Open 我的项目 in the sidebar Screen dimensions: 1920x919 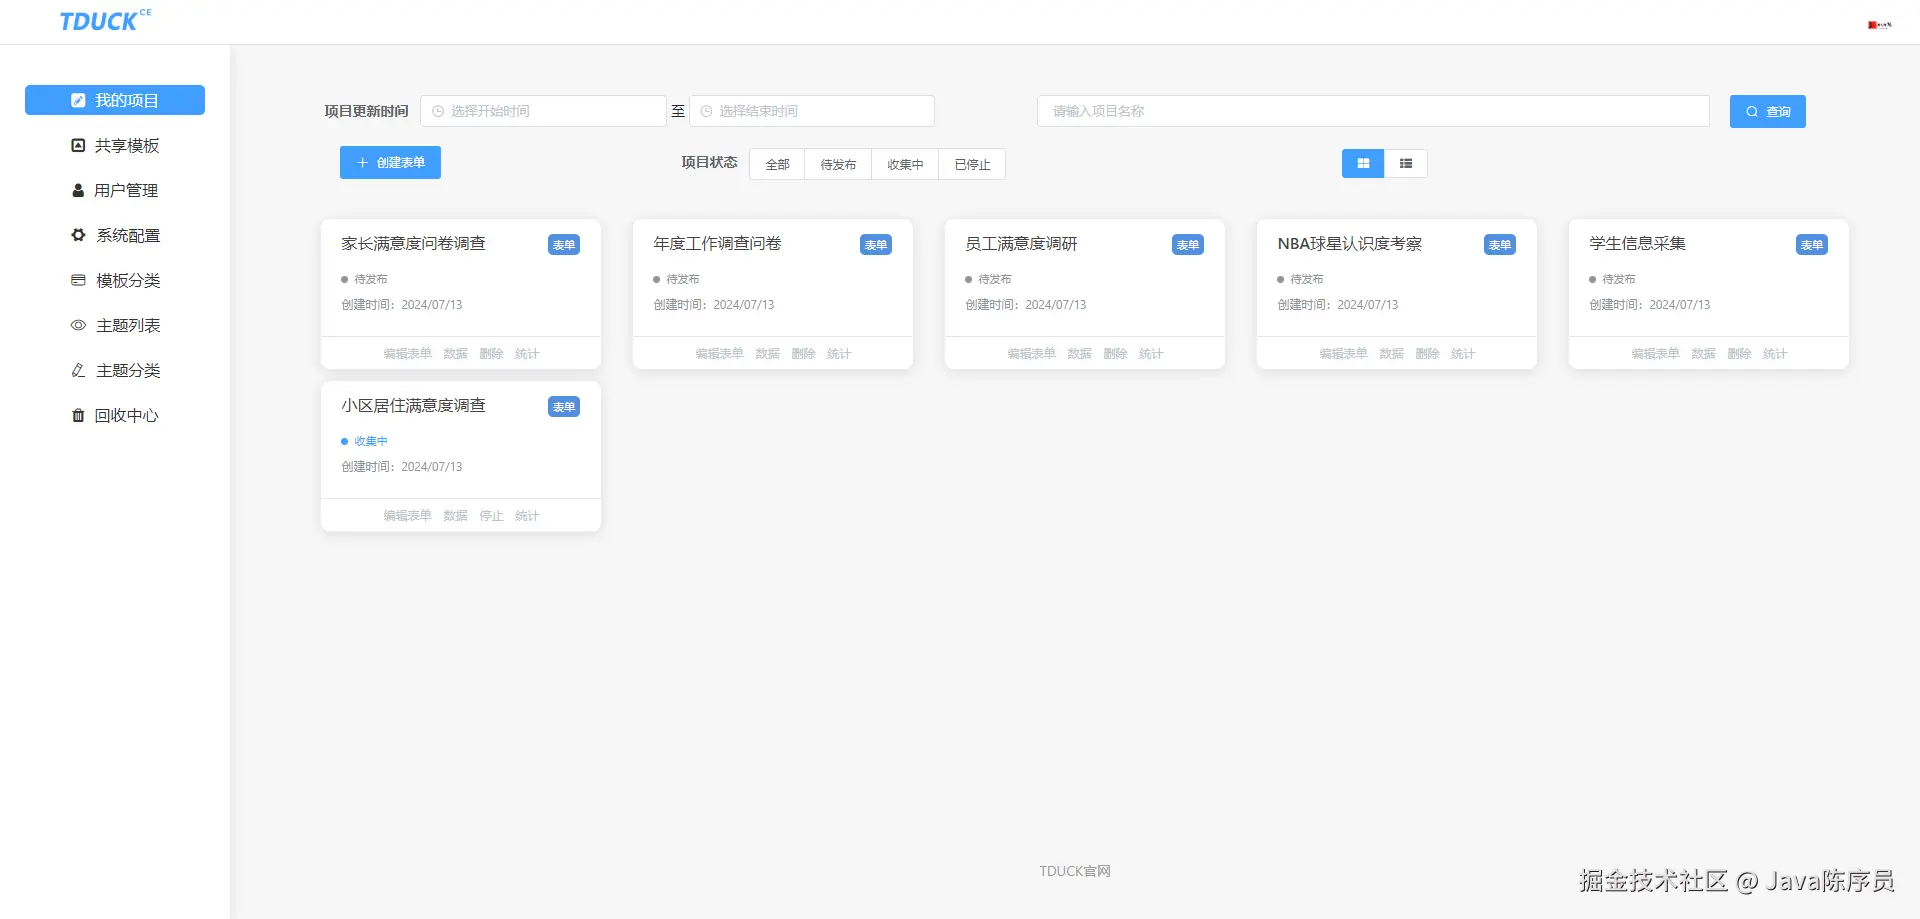[115, 100]
